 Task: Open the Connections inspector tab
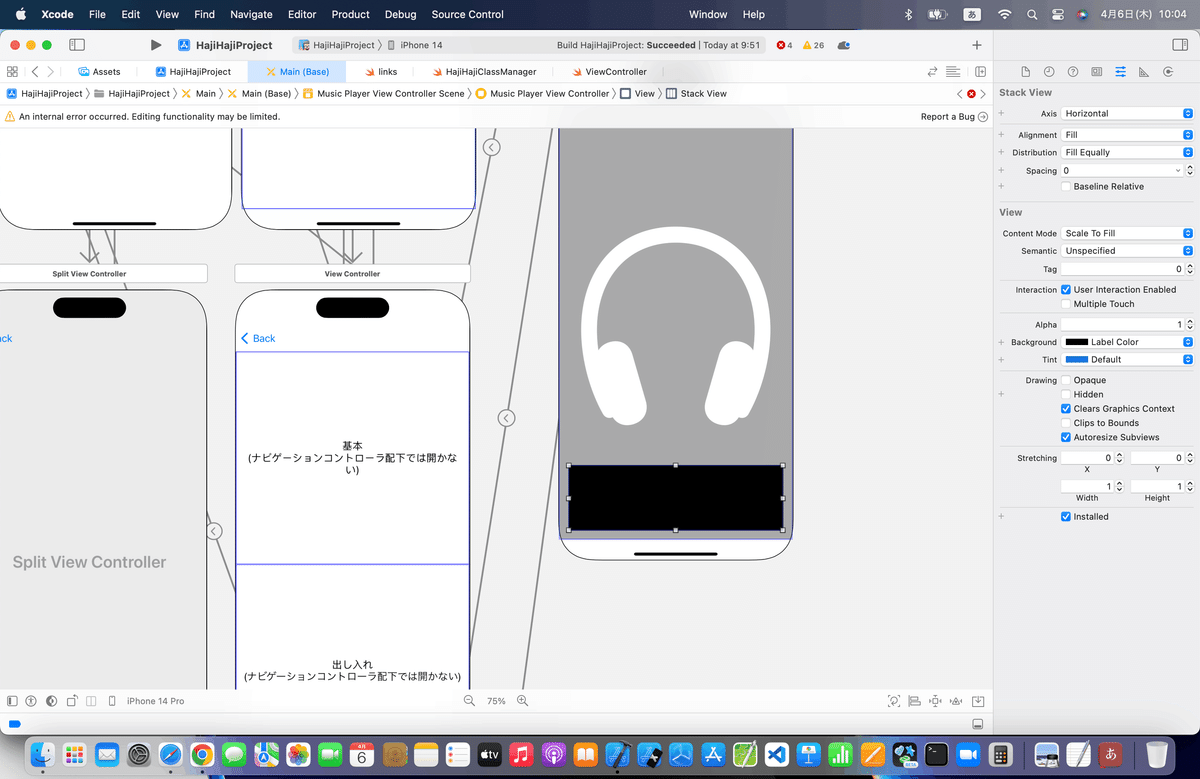(1167, 72)
